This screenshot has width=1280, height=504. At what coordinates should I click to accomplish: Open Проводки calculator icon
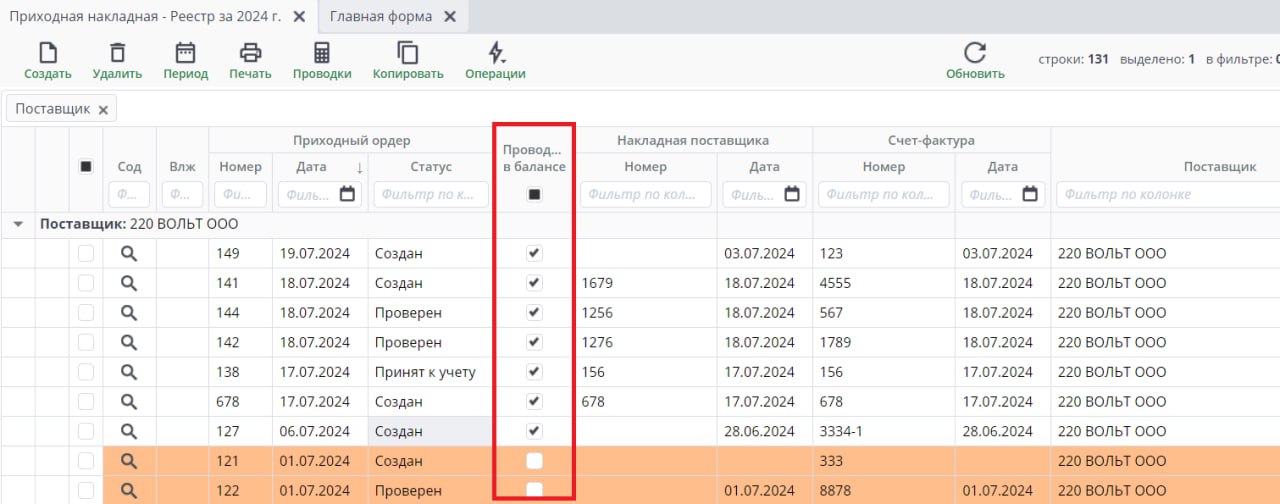(x=321, y=54)
